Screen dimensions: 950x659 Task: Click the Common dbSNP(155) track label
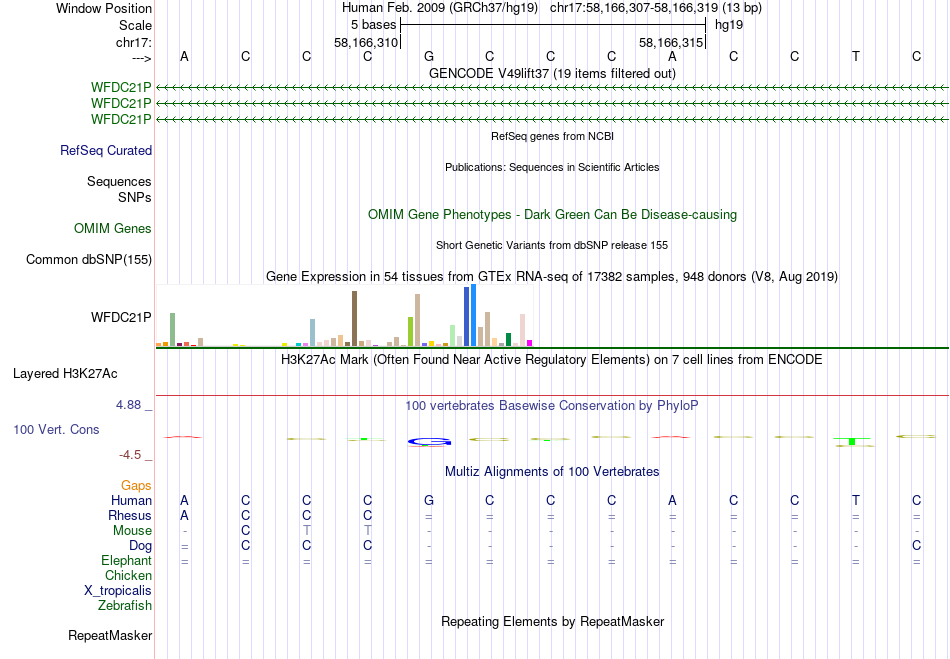[x=89, y=259]
